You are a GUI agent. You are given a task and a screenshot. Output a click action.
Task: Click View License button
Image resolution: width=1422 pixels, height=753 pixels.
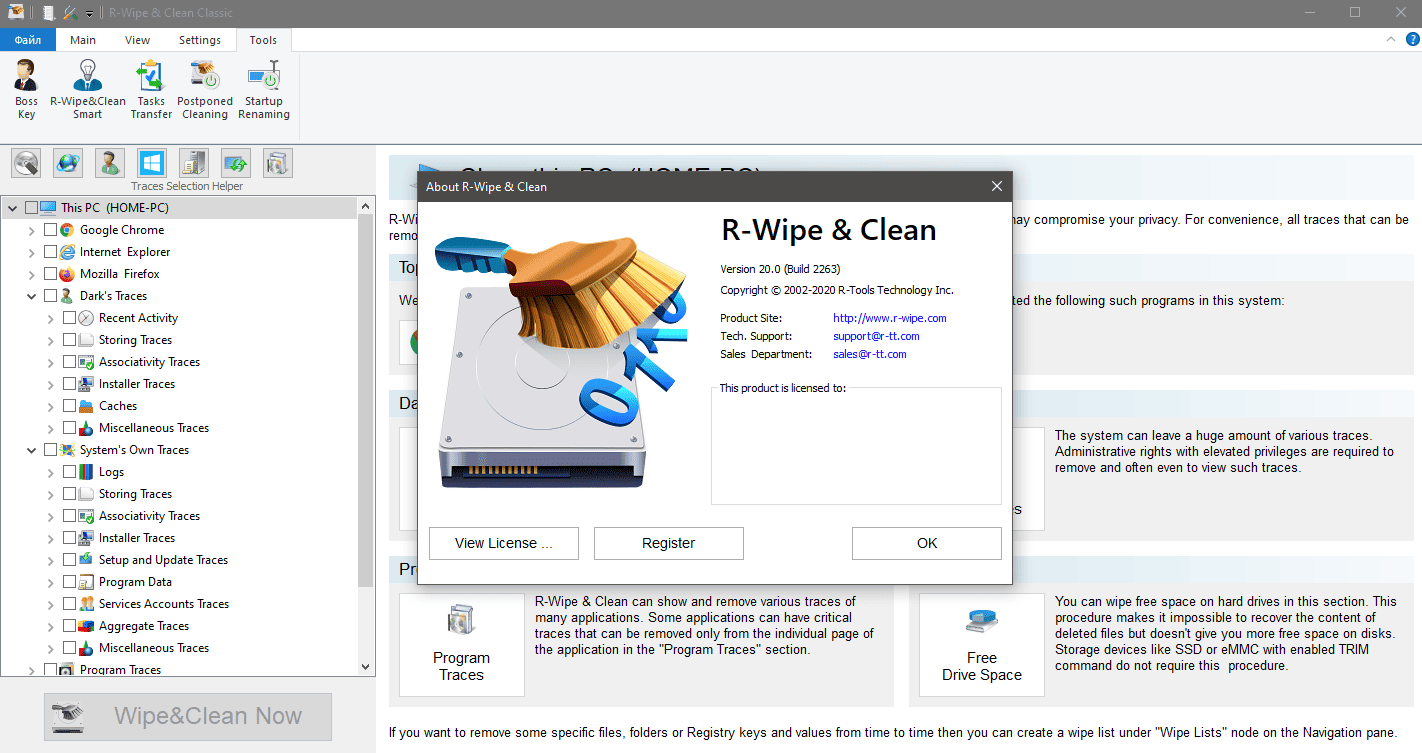[x=504, y=543]
